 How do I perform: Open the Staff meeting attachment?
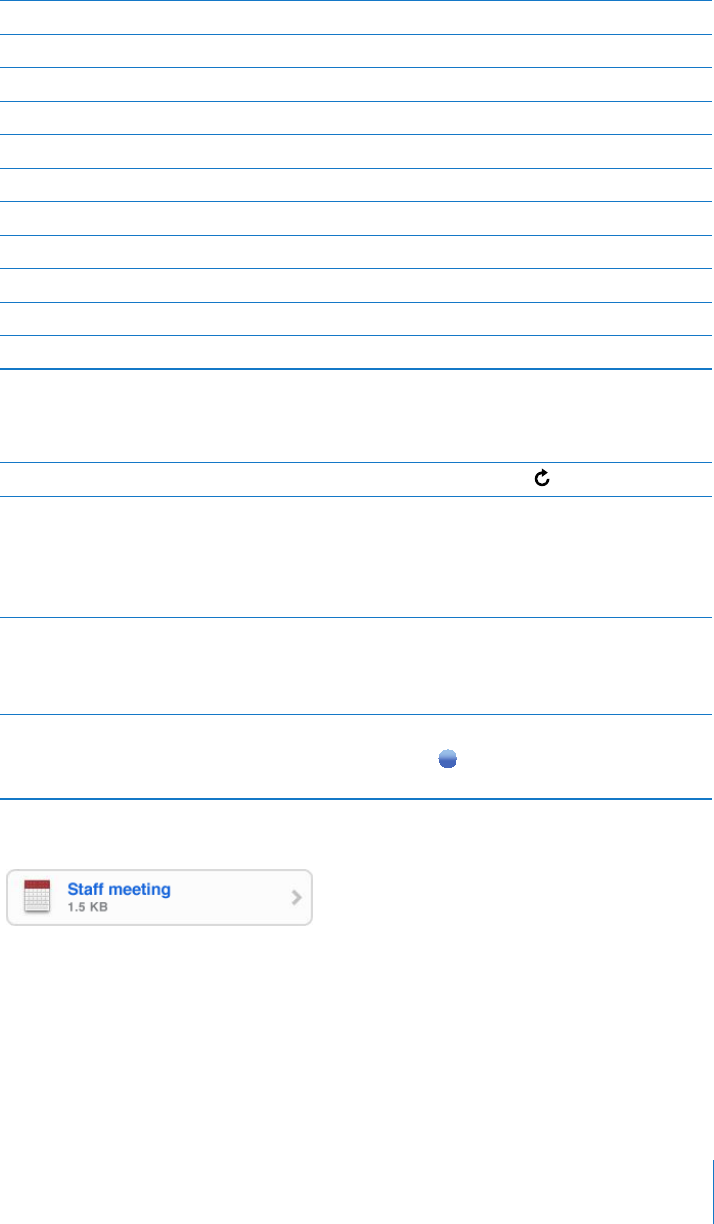[160, 897]
